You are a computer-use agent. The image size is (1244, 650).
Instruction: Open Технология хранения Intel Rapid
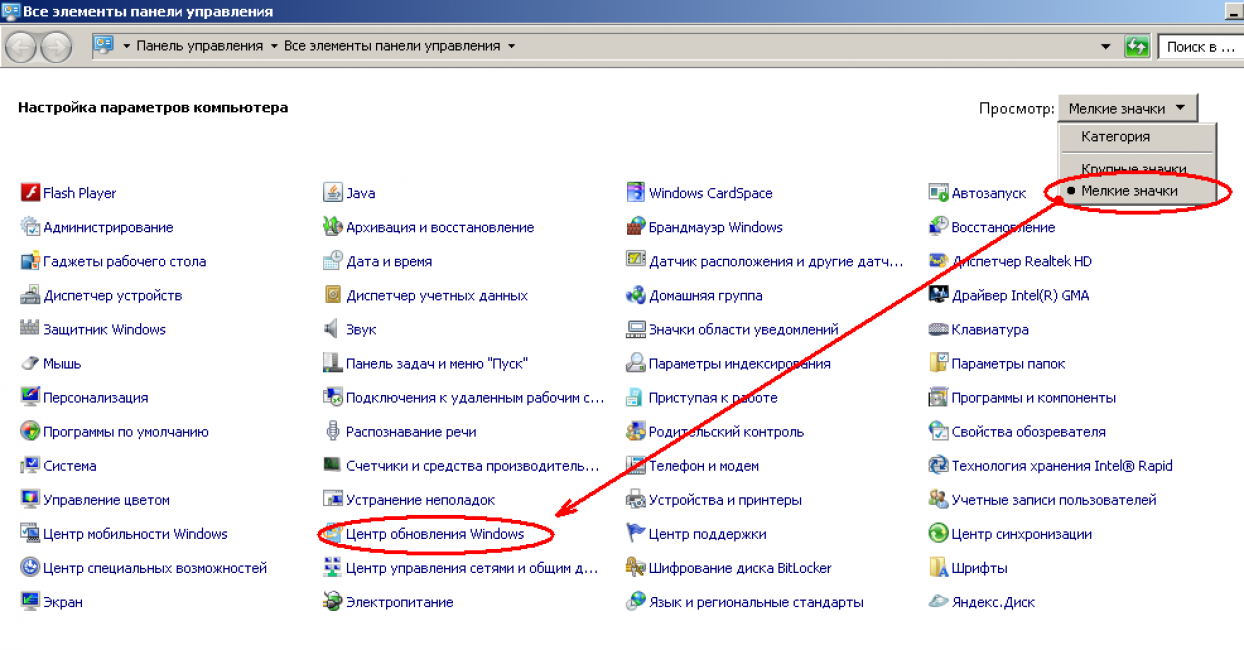click(x=1062, y=466)
